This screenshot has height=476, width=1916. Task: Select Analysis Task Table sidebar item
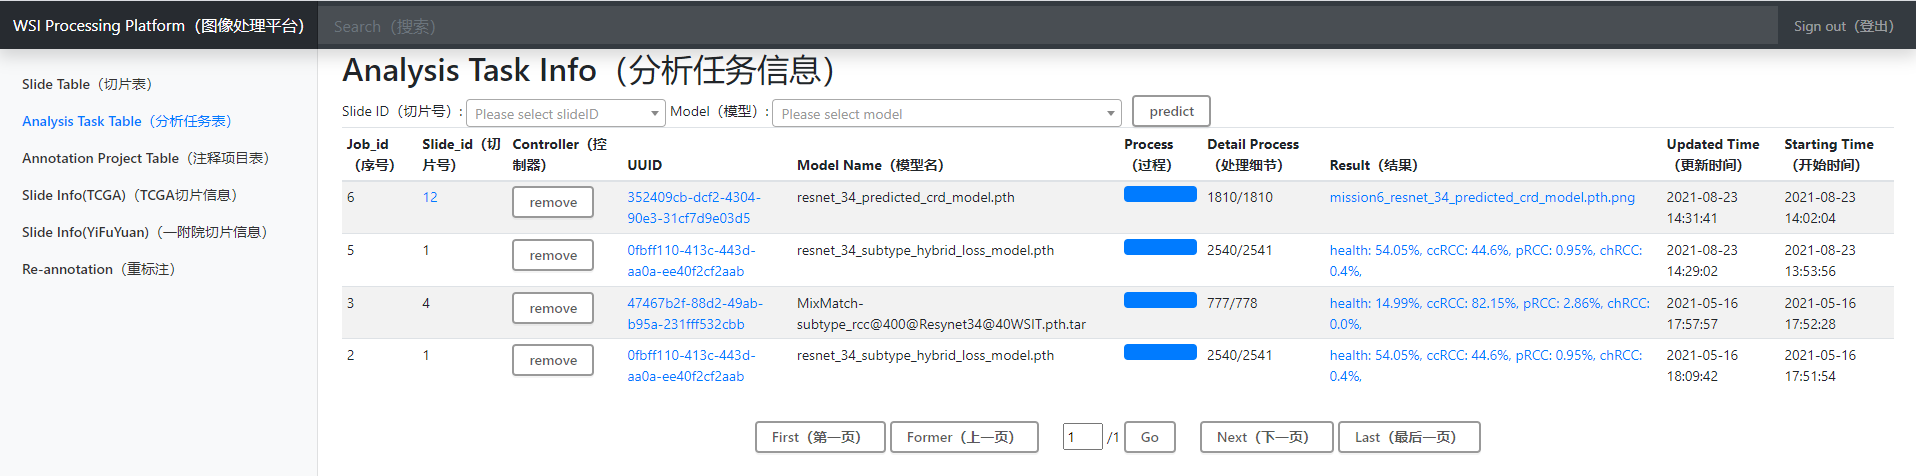click(x=127, y=121)
